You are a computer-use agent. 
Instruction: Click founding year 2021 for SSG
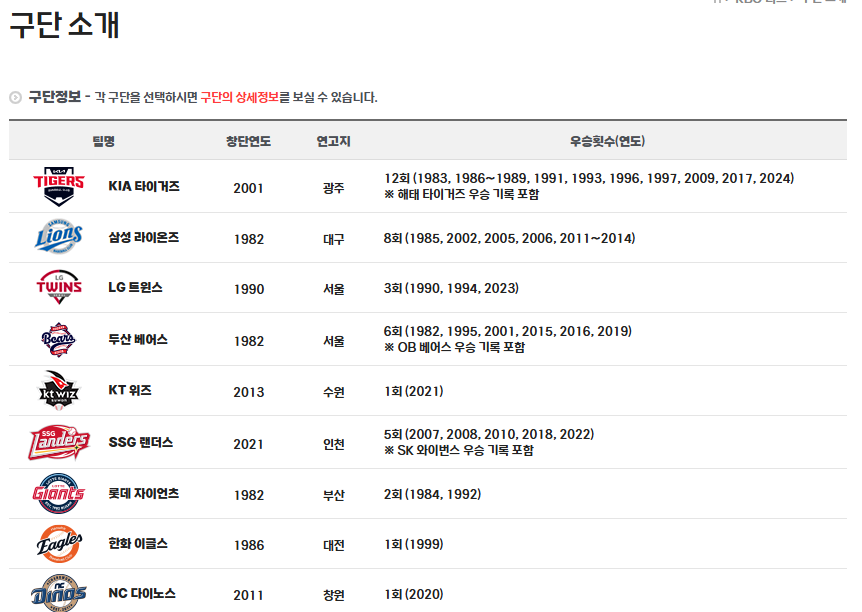248,444
